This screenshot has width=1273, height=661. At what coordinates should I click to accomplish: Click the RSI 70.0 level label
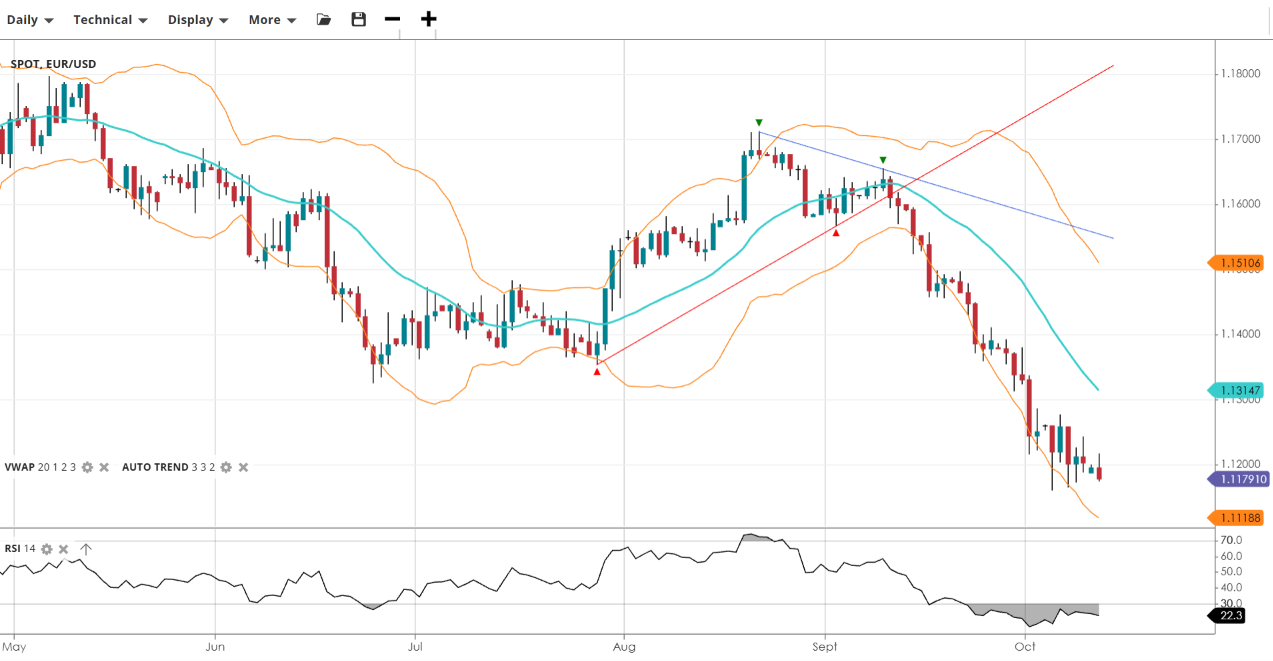1231,541
